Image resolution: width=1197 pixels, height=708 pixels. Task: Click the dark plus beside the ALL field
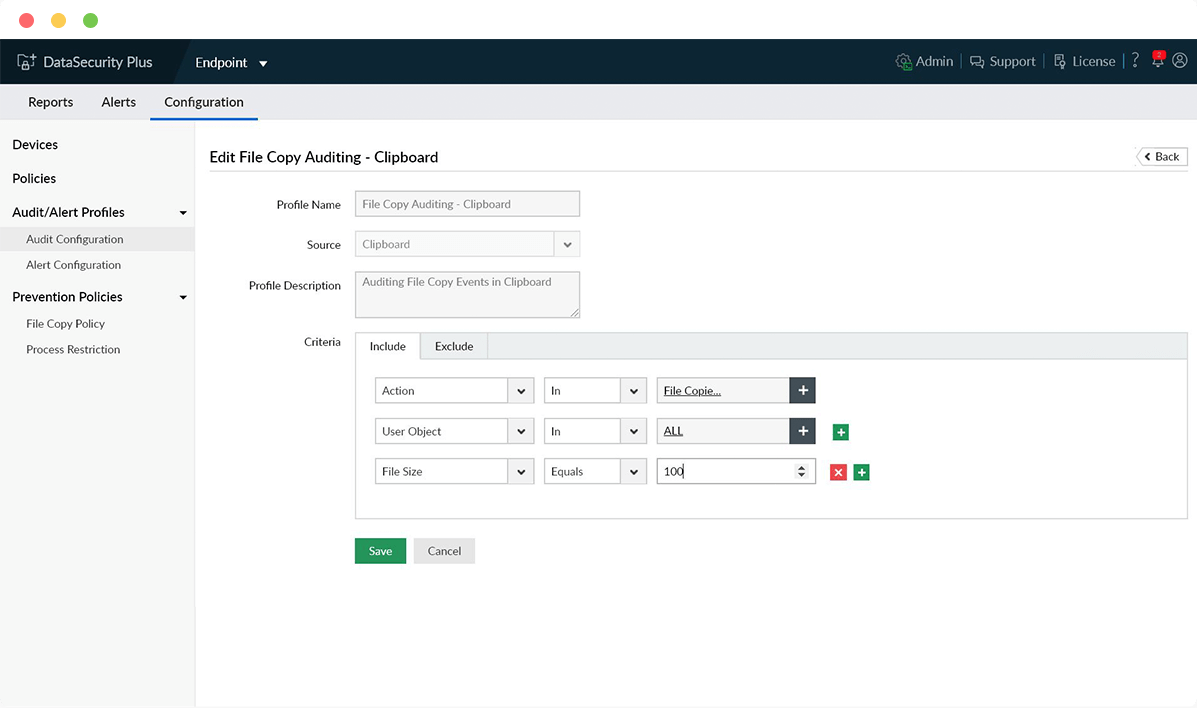(x=803, y=430)
